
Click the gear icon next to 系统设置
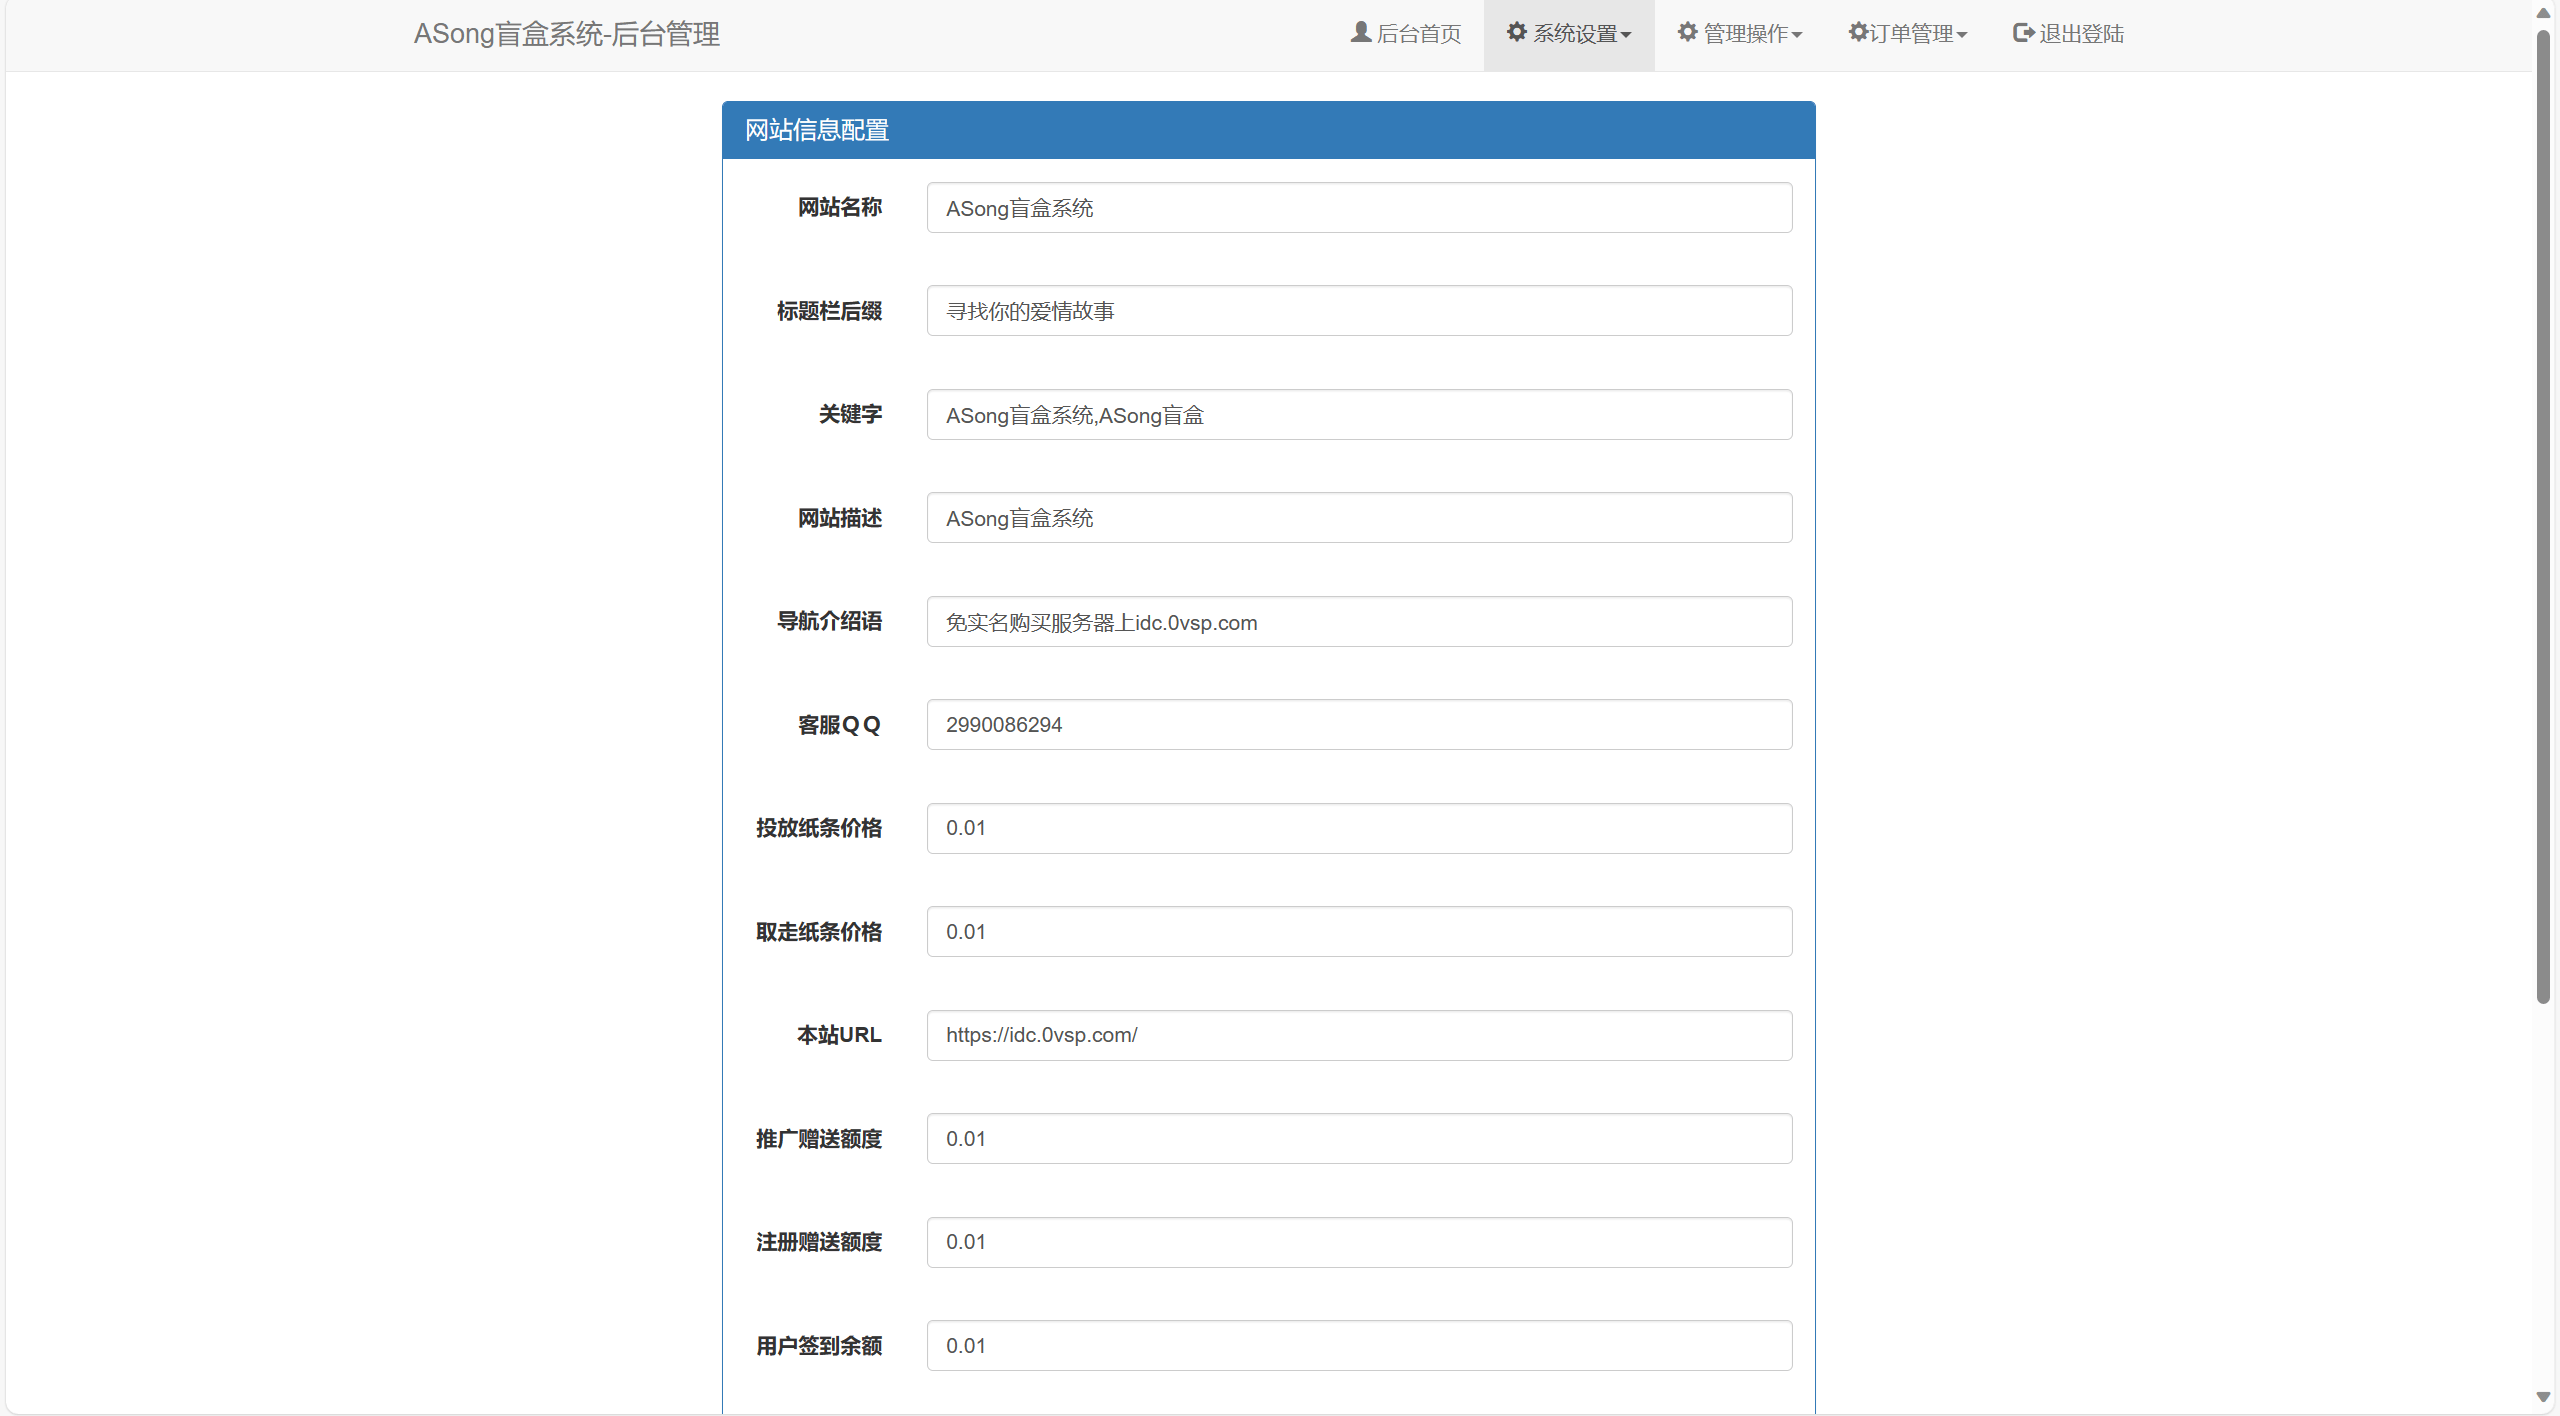click(1517, 32)
